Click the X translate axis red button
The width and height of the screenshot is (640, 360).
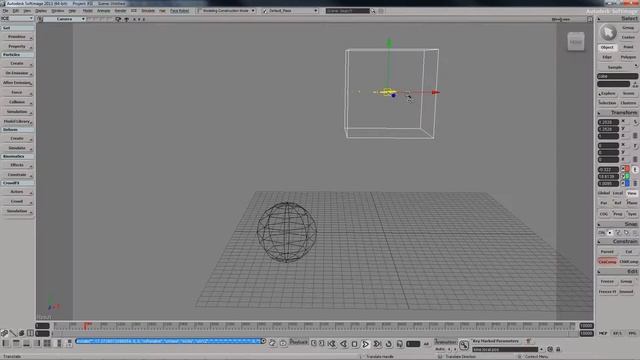point(627,169)
